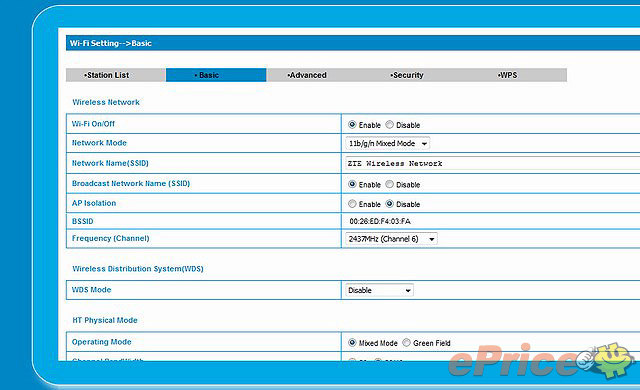Click the Network Name (SSID) text field
The height and width of the screenshot is (390, 640).
tap(493, 163)
